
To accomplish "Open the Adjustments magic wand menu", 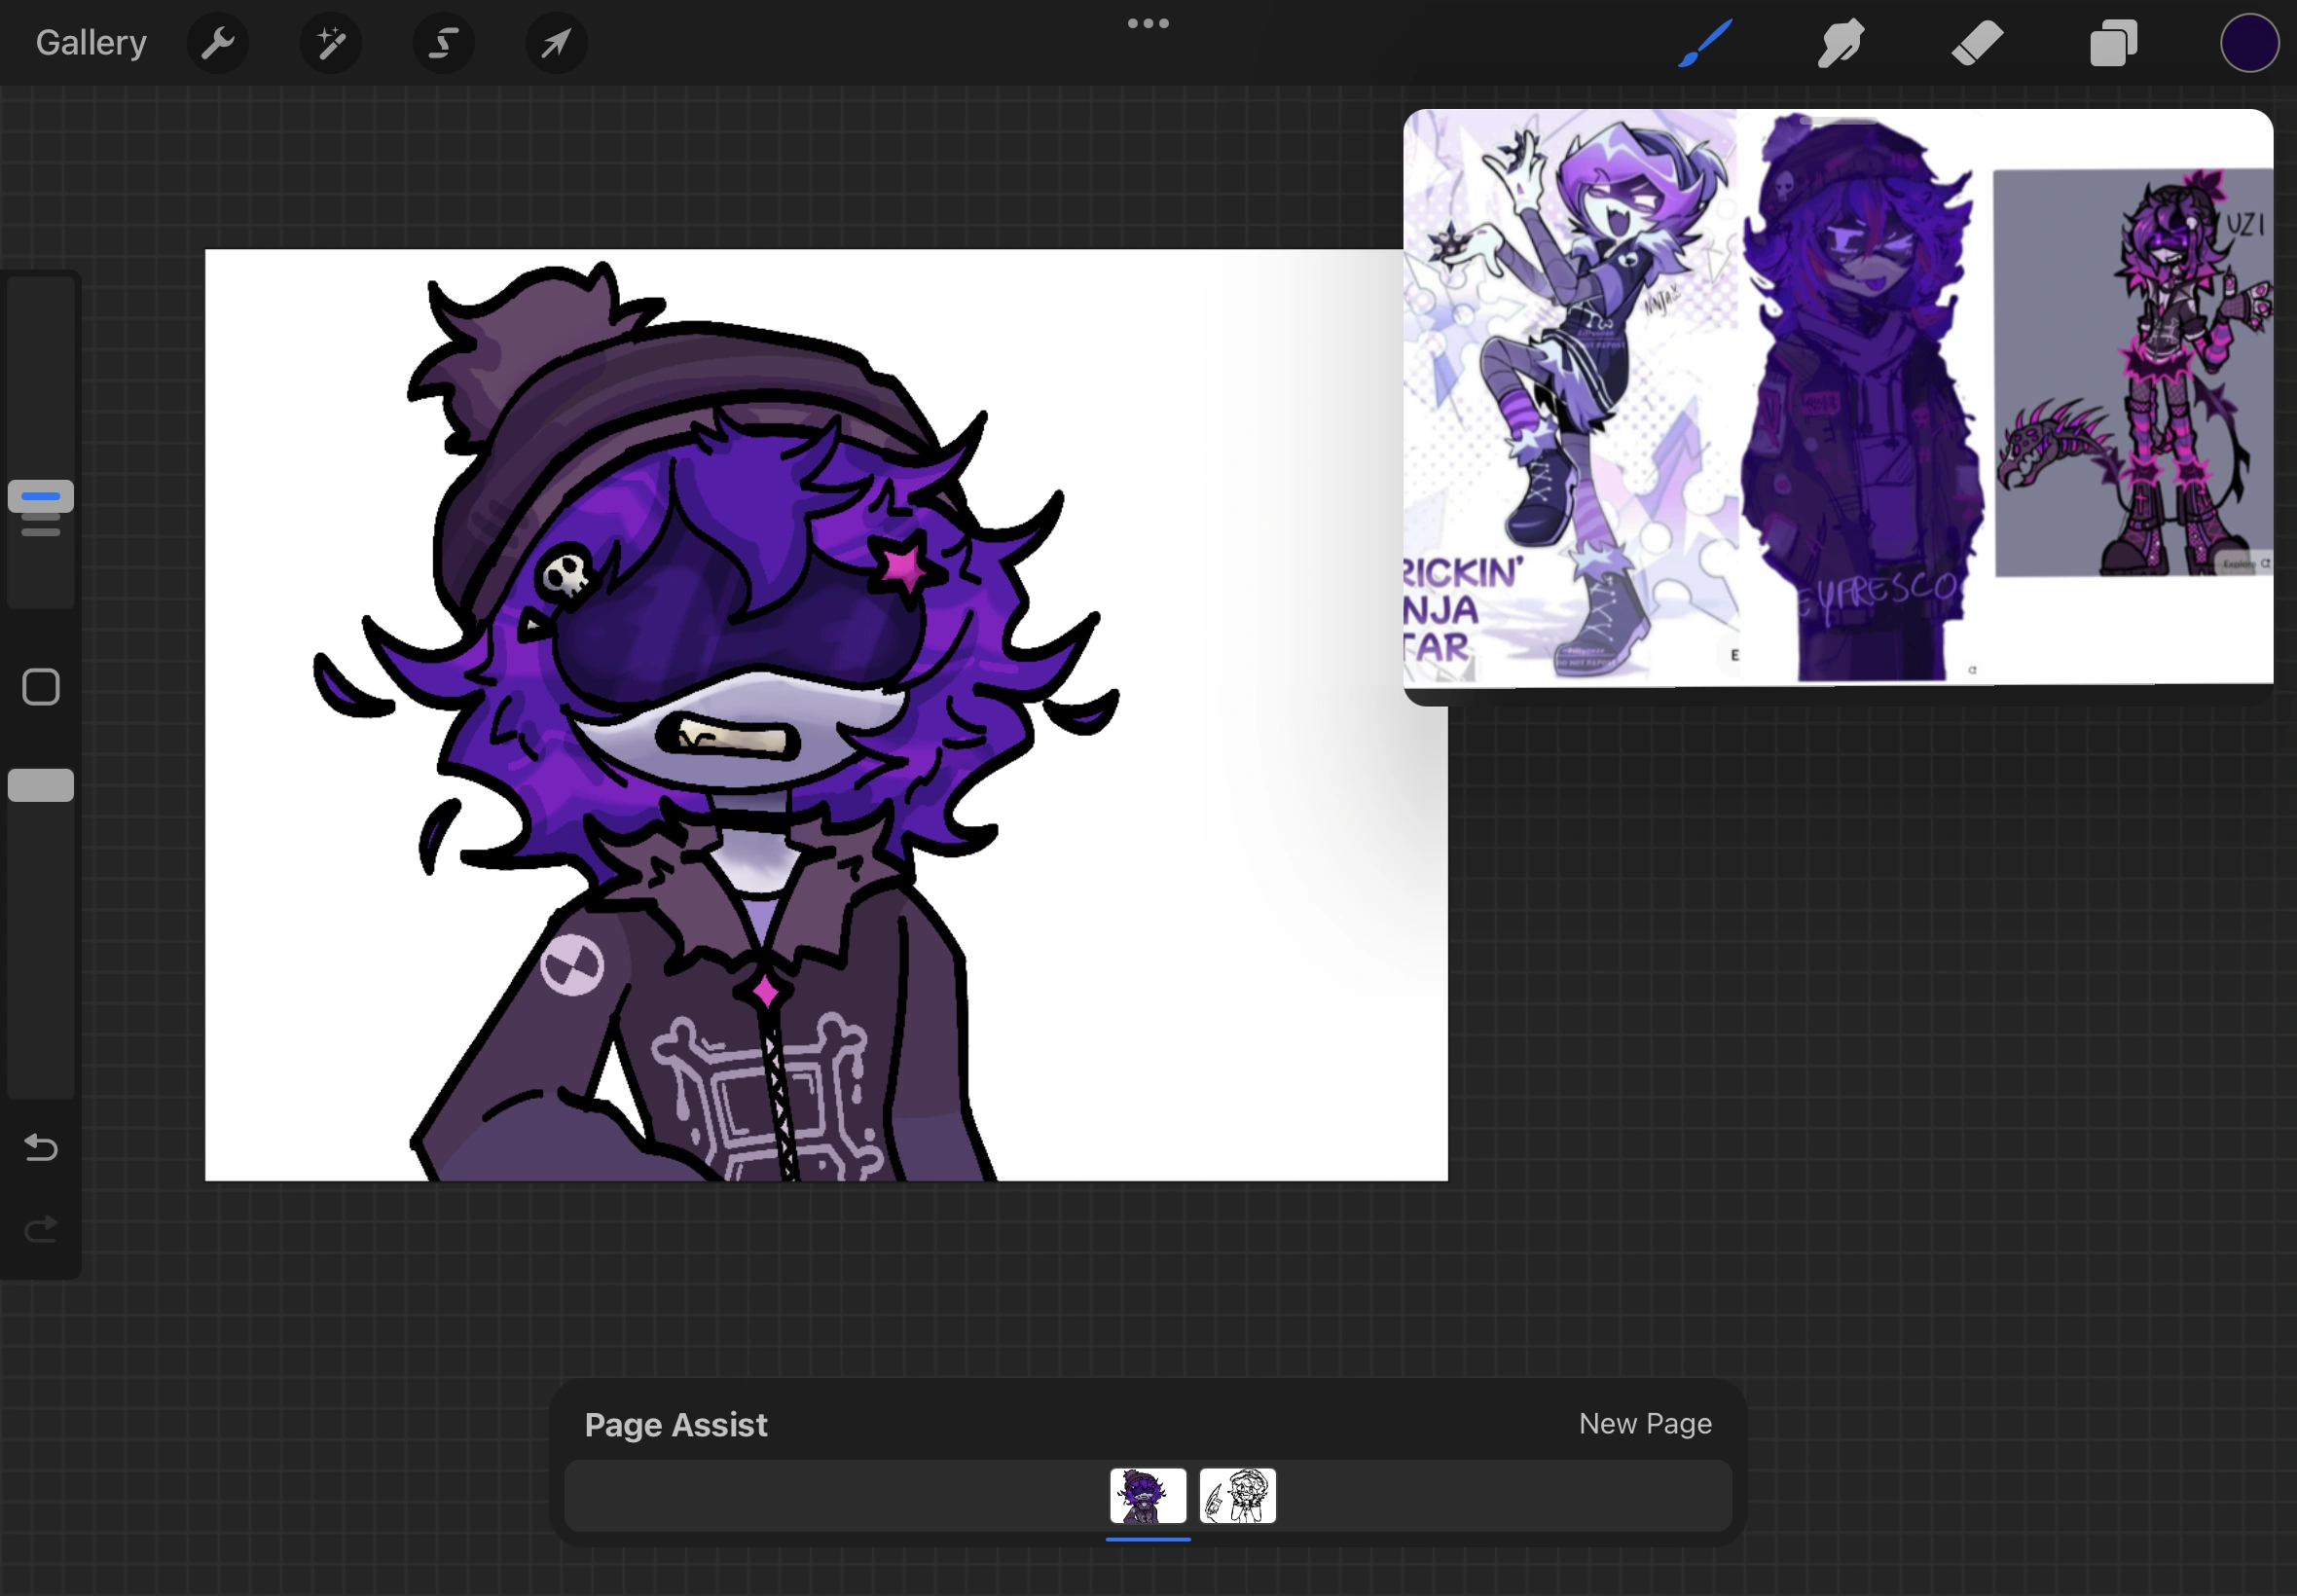I will [330, 42].
